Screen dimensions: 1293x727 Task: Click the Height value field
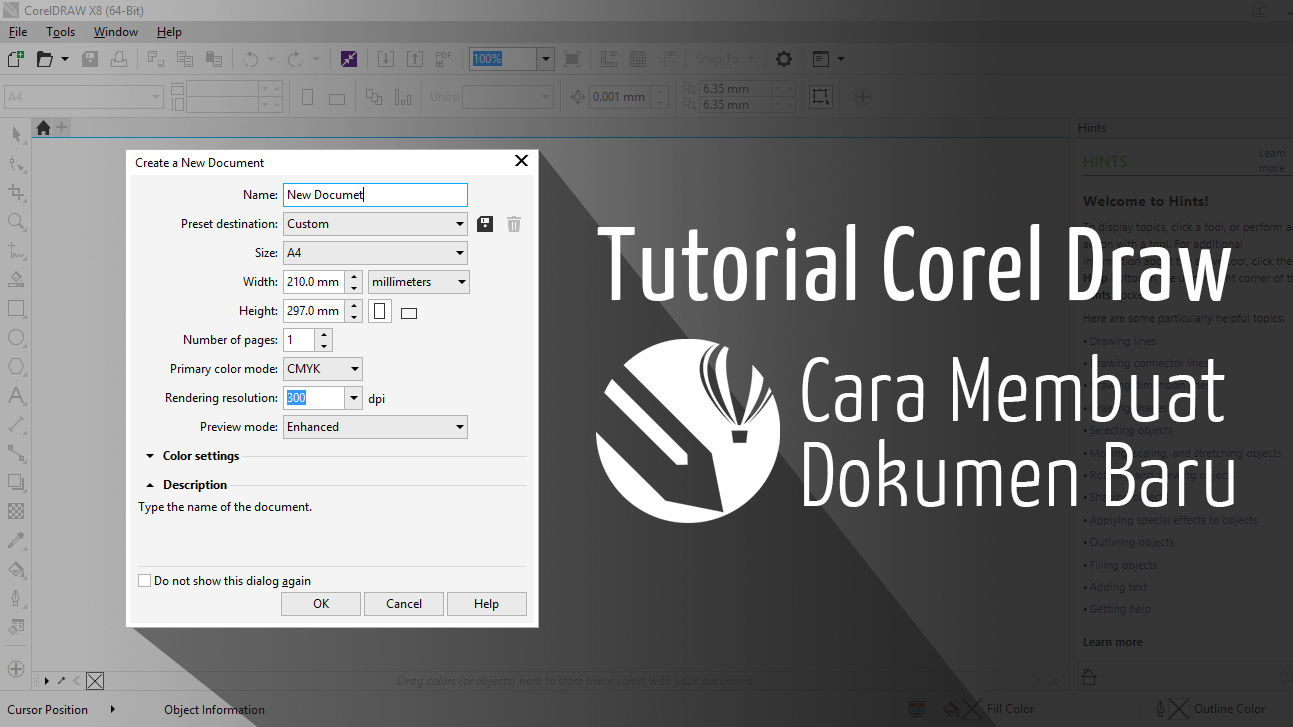click(314, 311)
